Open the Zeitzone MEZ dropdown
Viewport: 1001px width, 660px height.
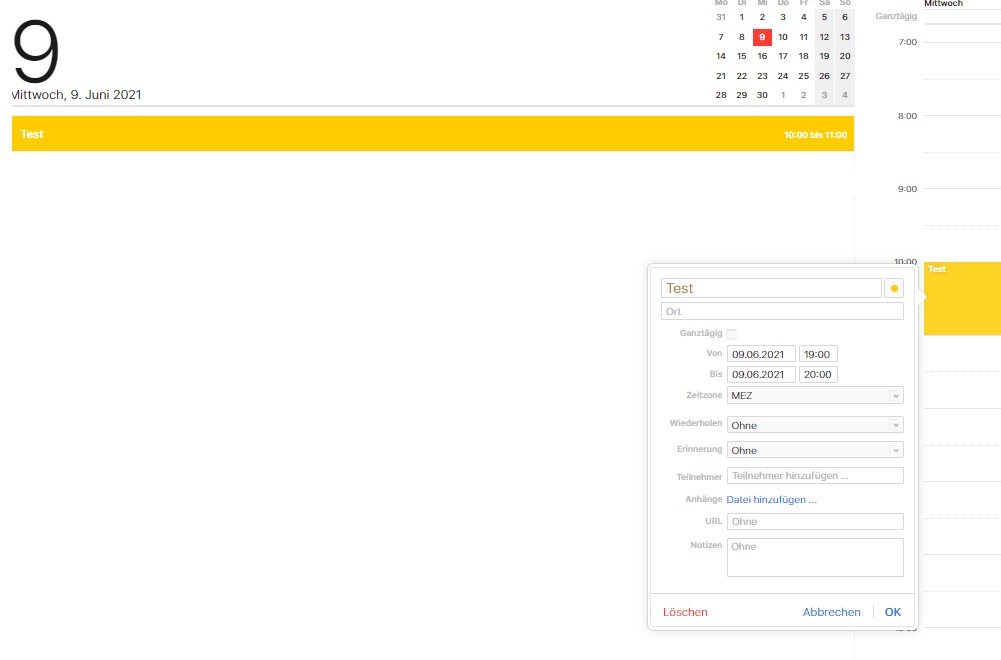click(815, 395)
